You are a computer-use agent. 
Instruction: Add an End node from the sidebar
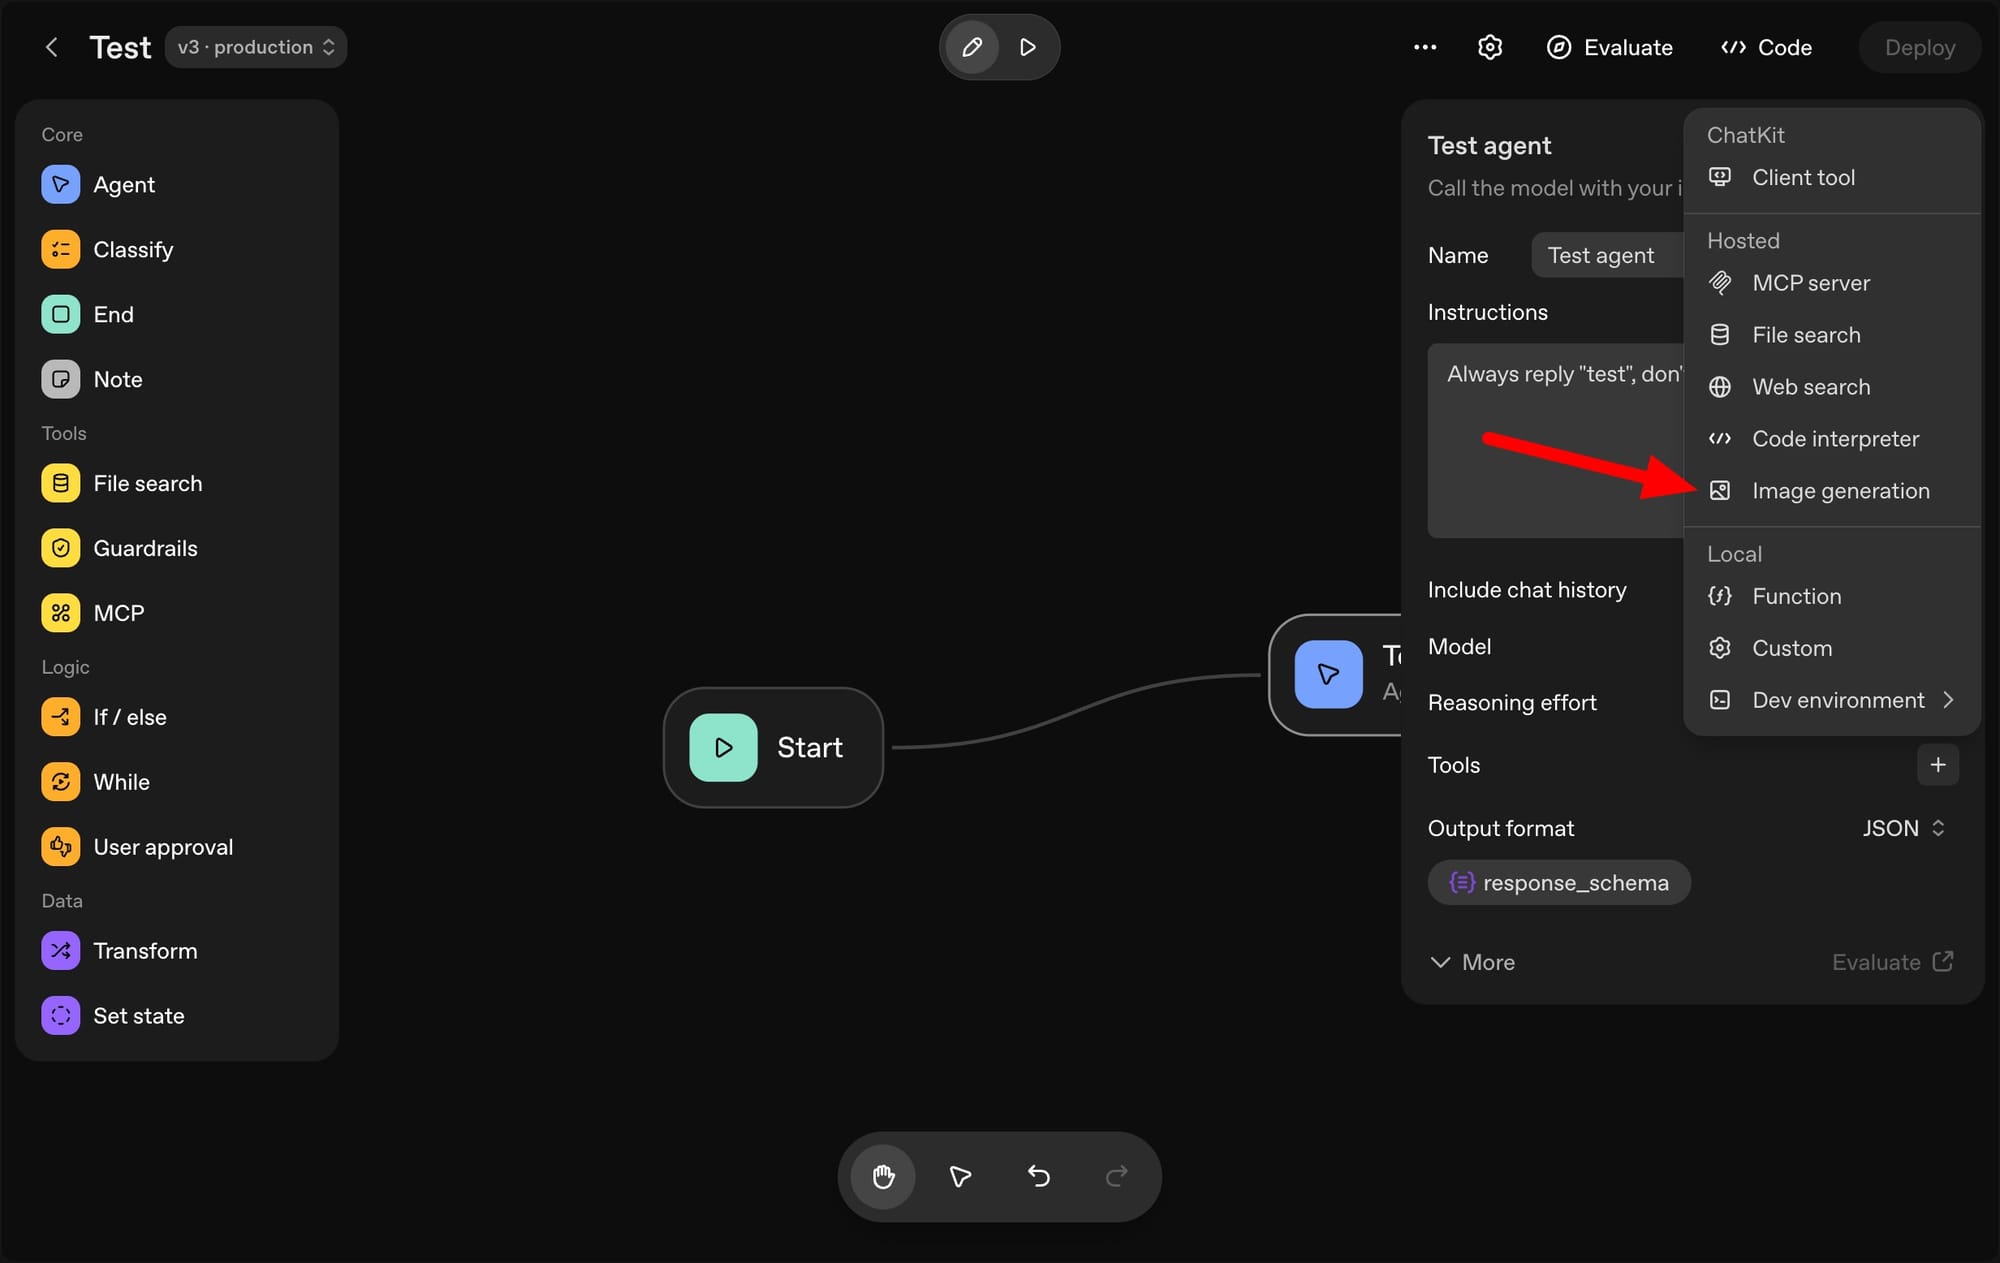click(112, 313)
